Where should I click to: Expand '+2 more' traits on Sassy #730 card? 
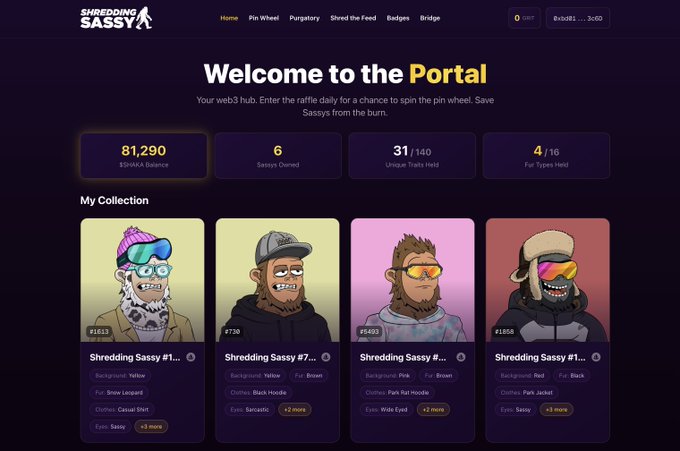(x=295, y=409)
